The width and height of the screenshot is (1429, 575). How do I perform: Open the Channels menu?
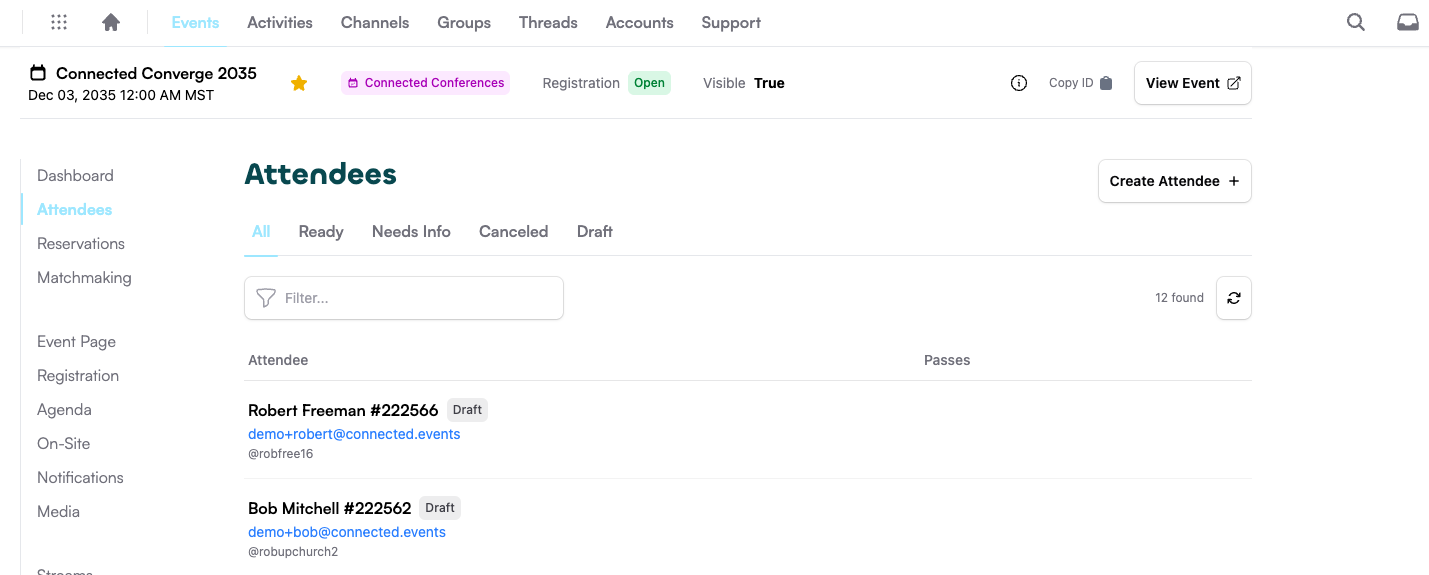click(x=374, y=22)
